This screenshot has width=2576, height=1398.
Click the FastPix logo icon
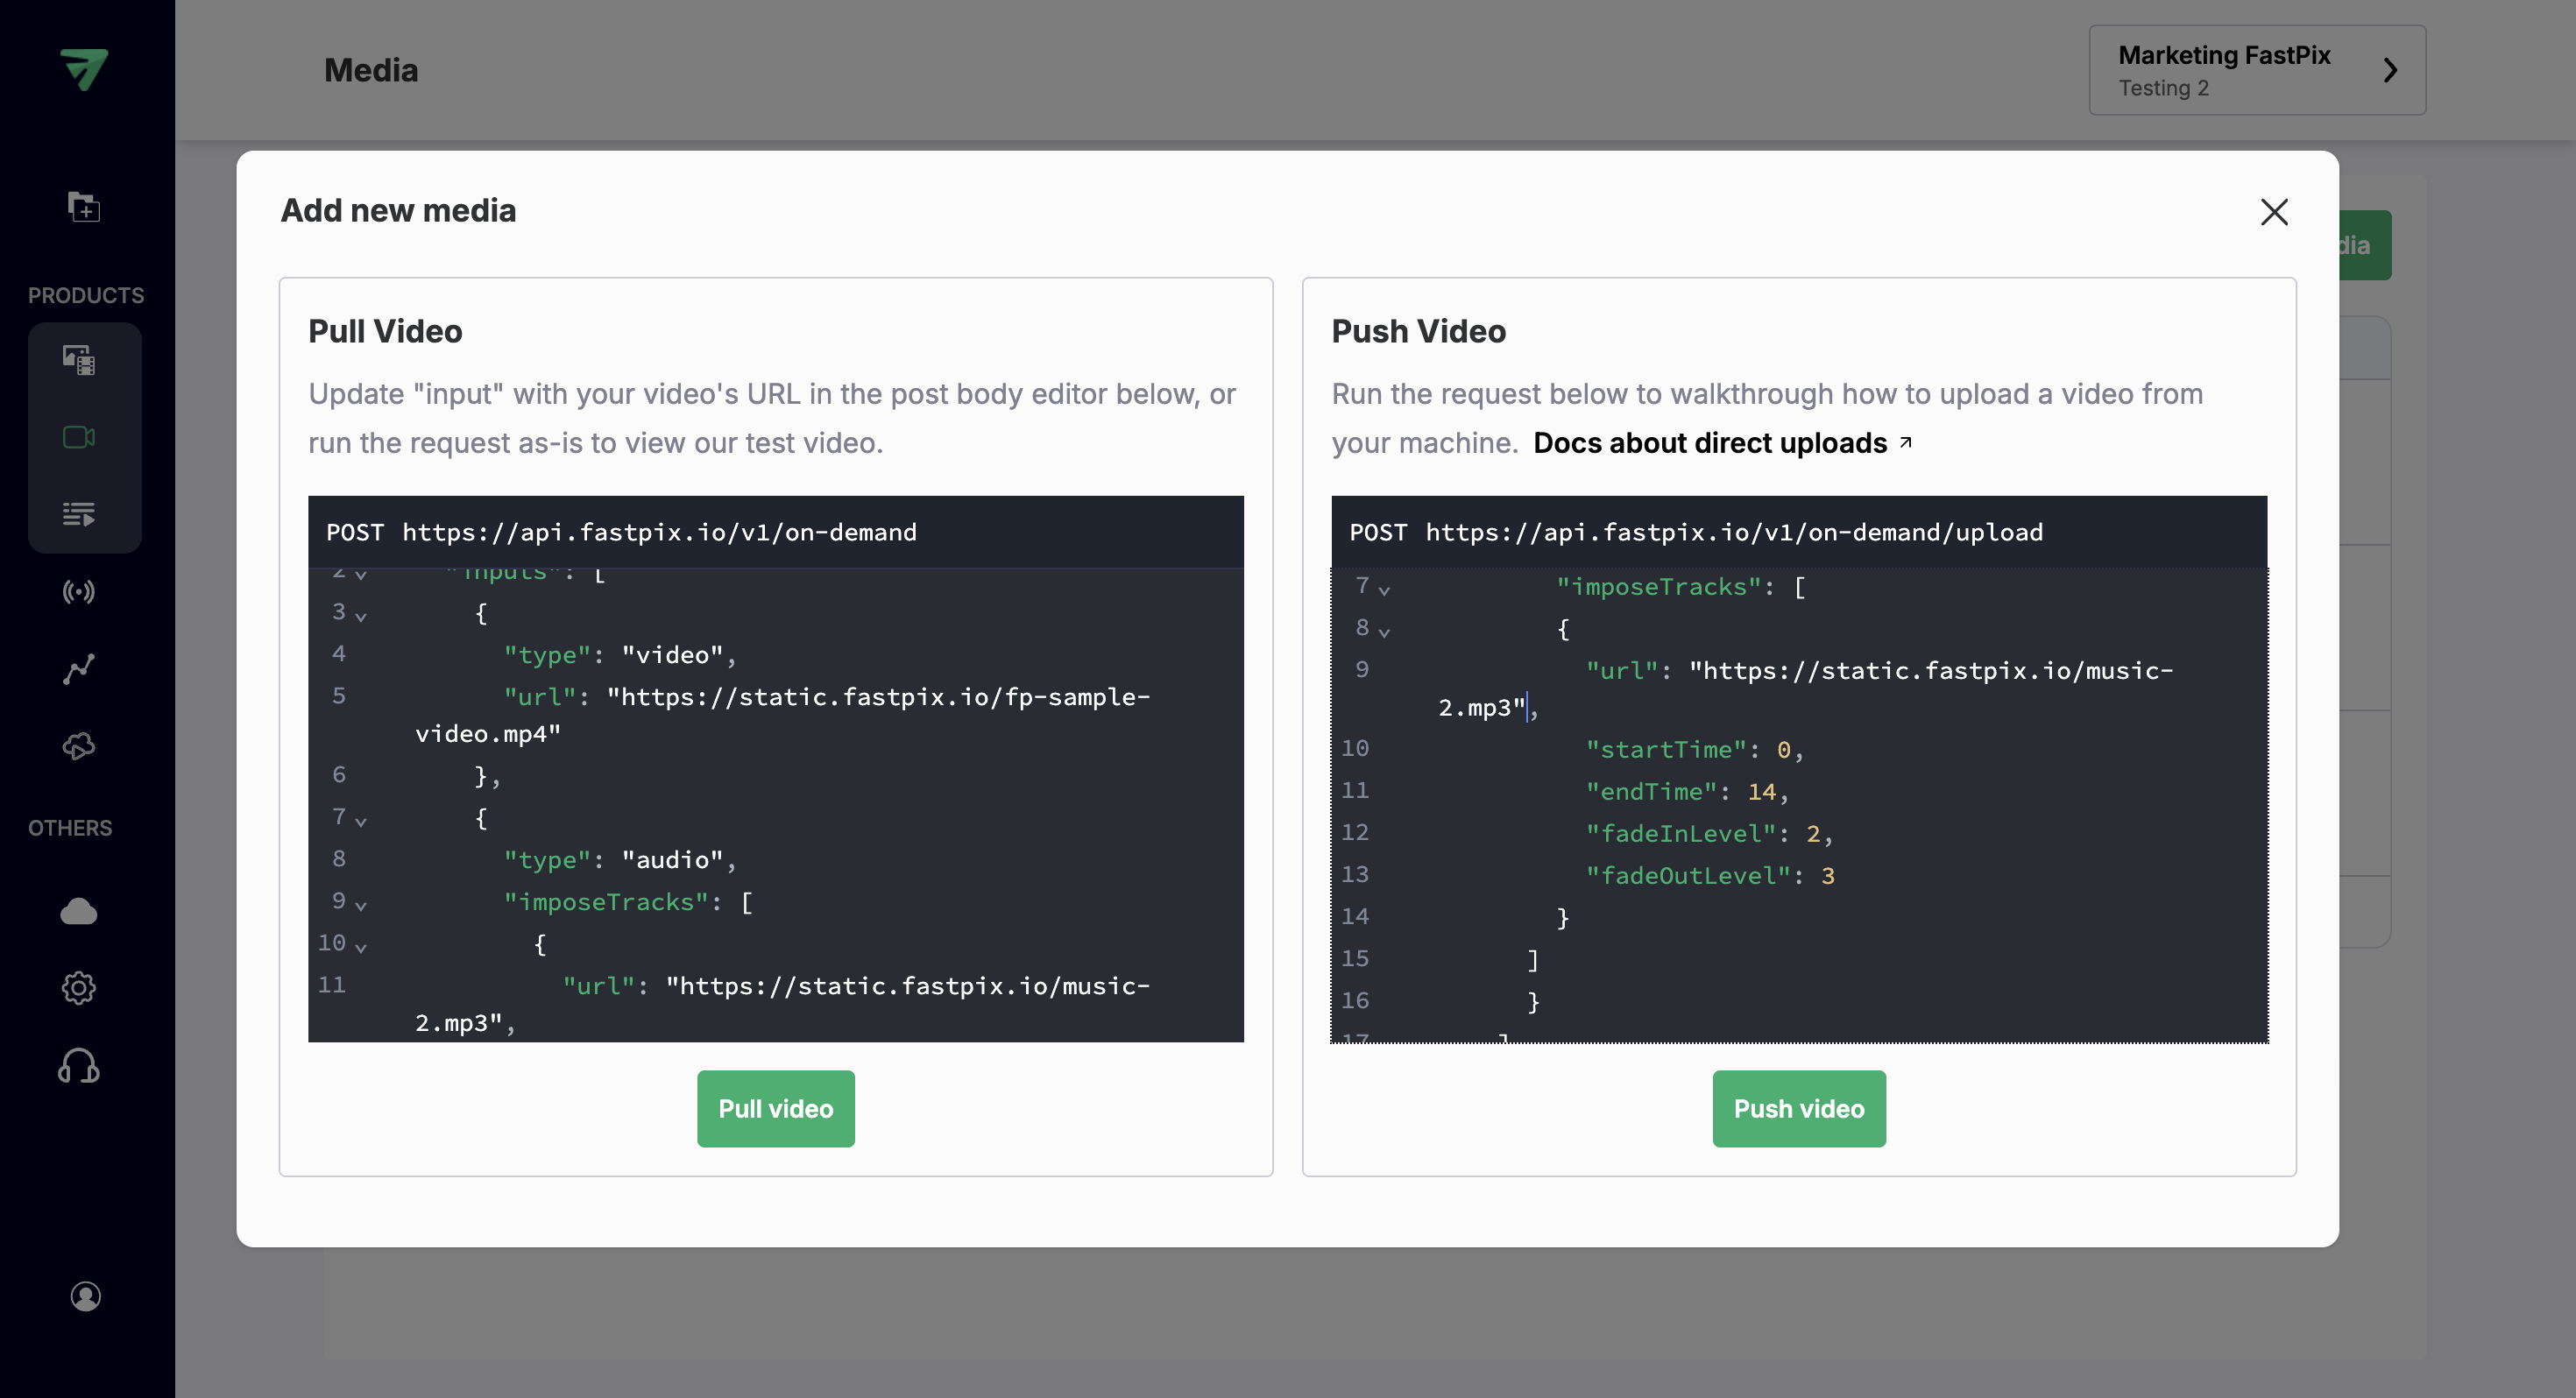click(84, 69)
